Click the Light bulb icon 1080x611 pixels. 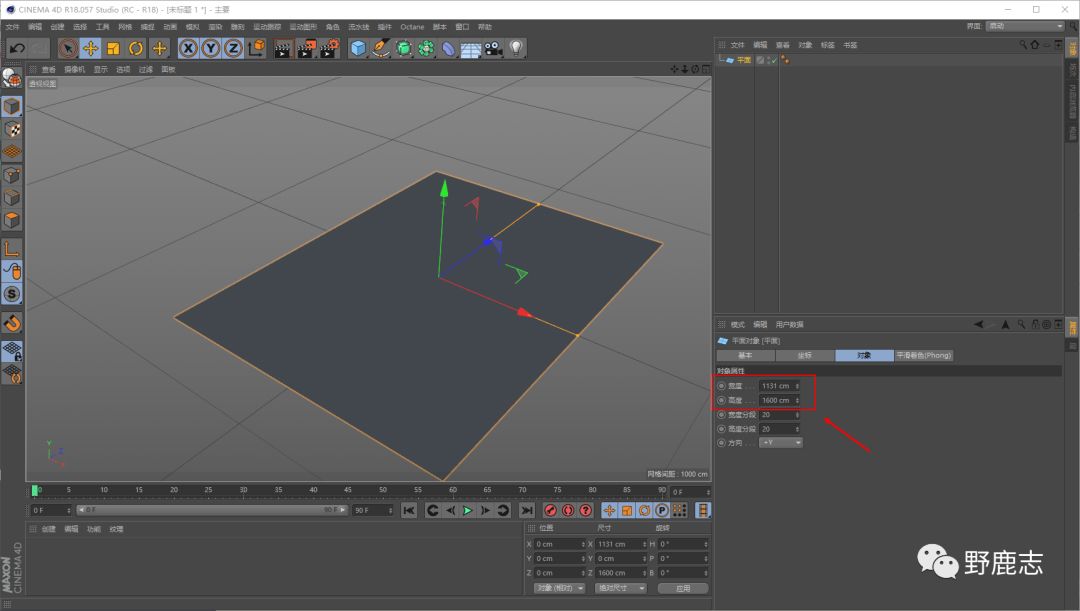[516, 48]
